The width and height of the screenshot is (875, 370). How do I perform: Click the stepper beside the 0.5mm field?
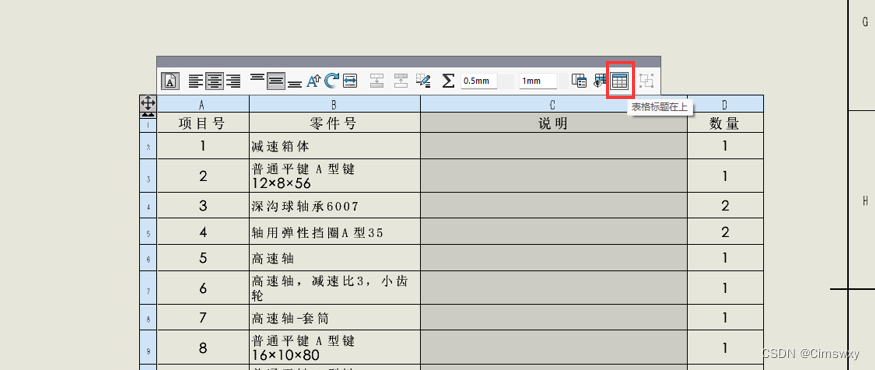(506, 81)
